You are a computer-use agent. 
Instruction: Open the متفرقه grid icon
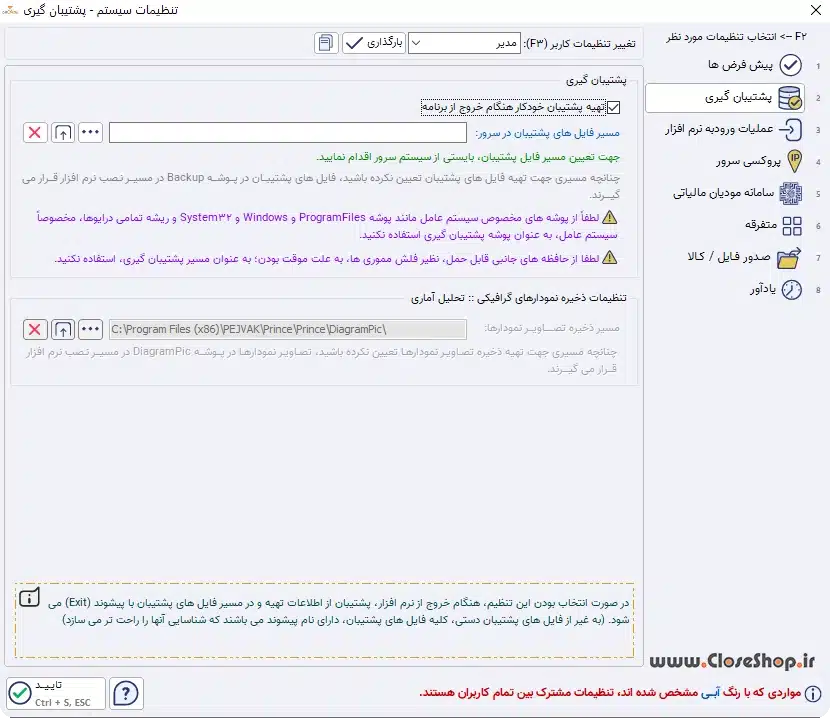pos(792,226)
